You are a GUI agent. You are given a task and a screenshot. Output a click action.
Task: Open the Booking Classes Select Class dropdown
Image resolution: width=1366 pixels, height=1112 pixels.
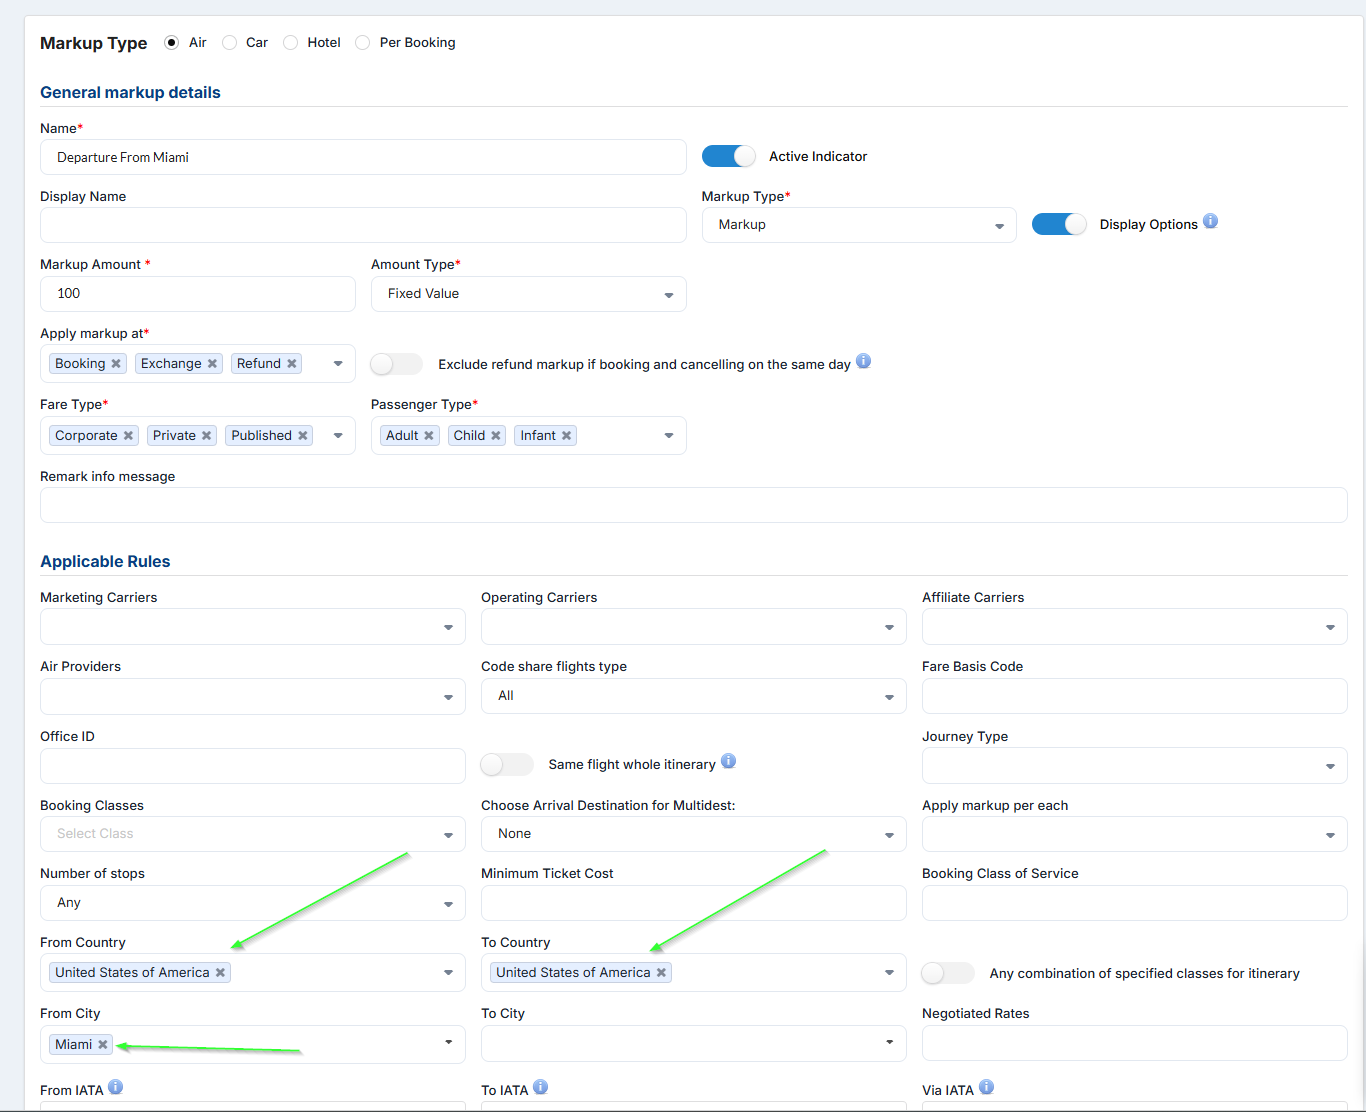point(253,834)
